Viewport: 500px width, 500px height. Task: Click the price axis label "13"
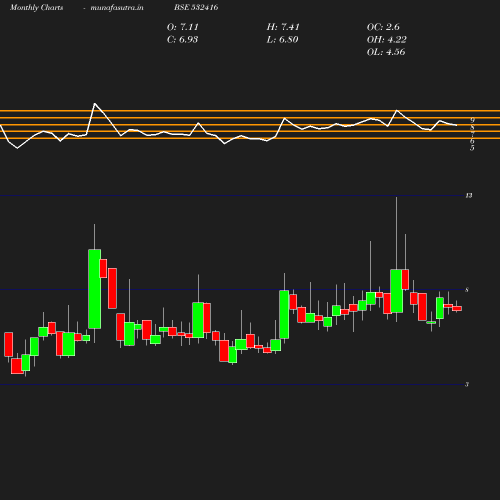pos(469,196)
